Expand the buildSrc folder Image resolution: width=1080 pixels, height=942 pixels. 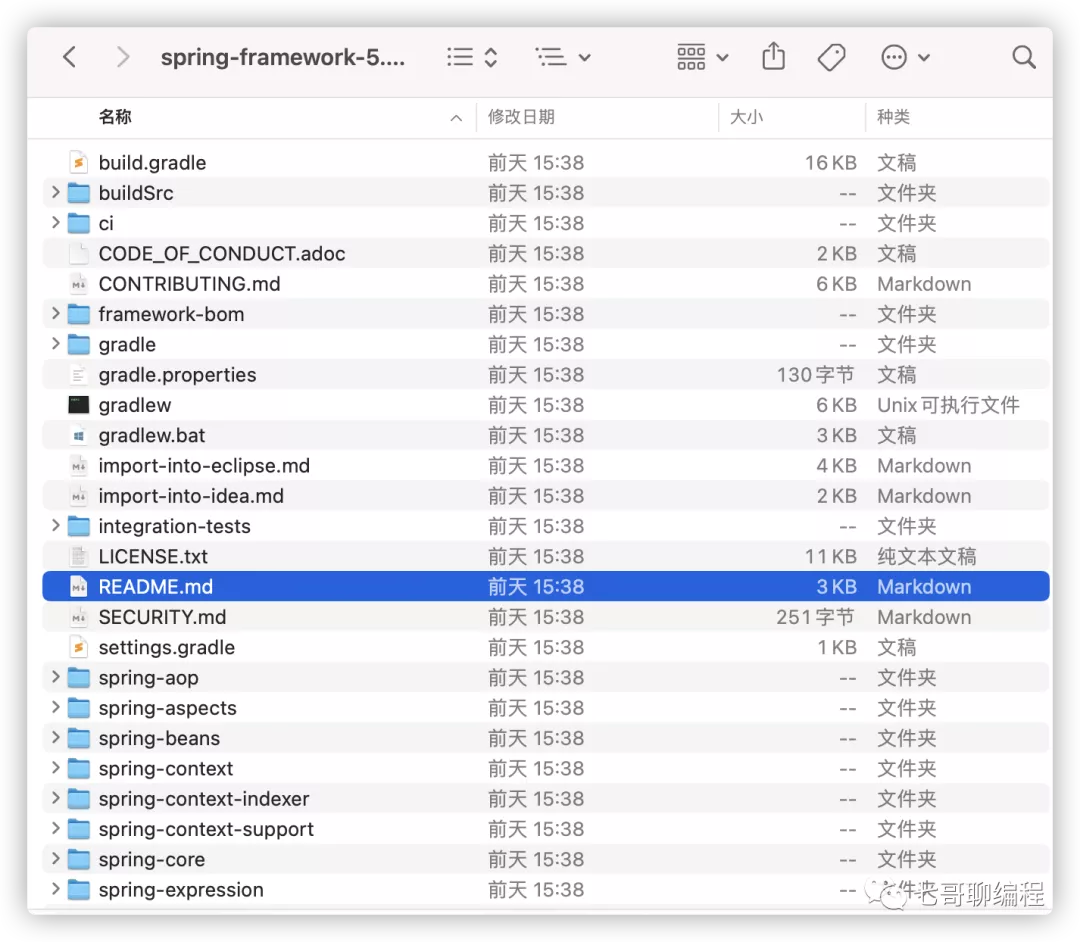(x=56, y=192)
